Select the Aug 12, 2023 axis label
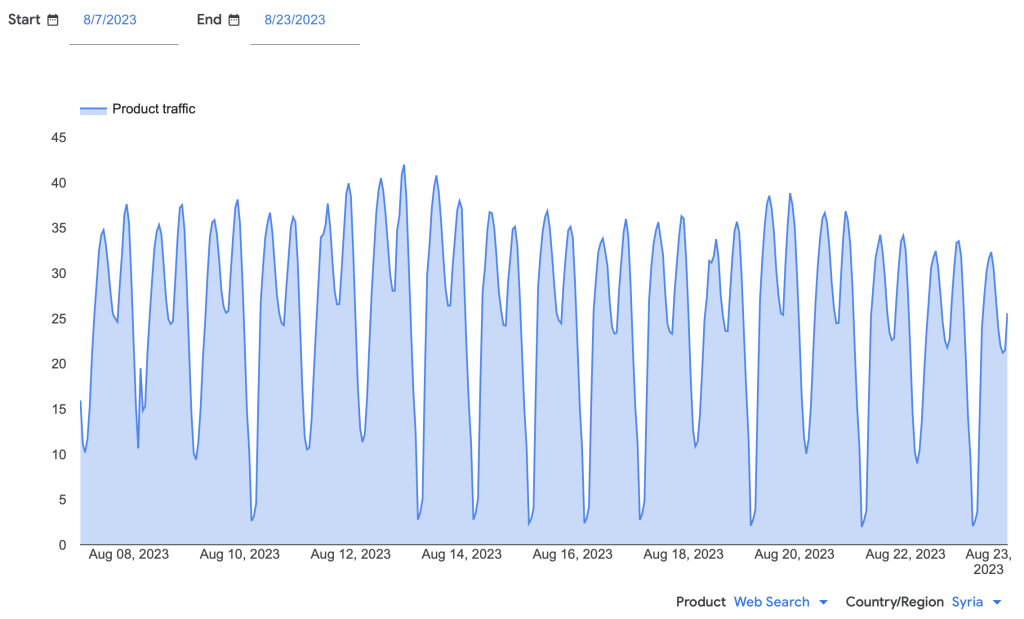Image resolution: width=1024 pixels, height=619 pixels. (351, 554)
